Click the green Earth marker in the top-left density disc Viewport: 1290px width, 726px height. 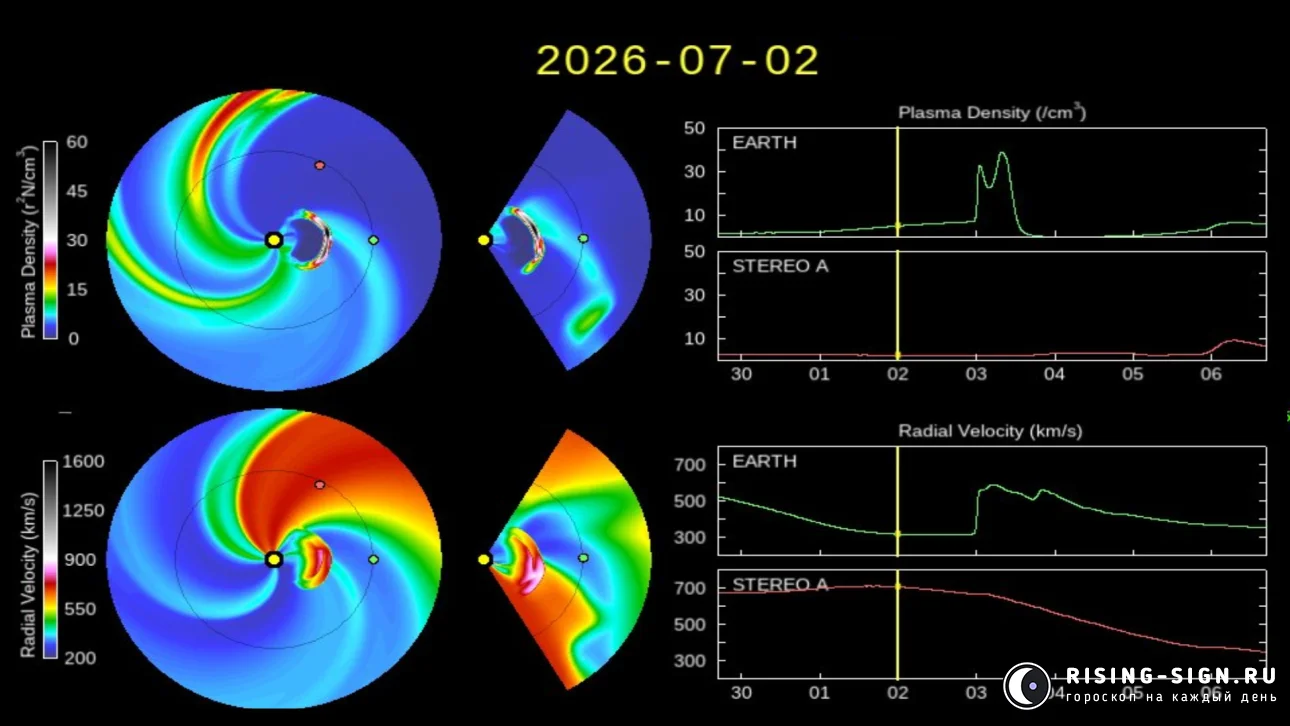point(373,240)
